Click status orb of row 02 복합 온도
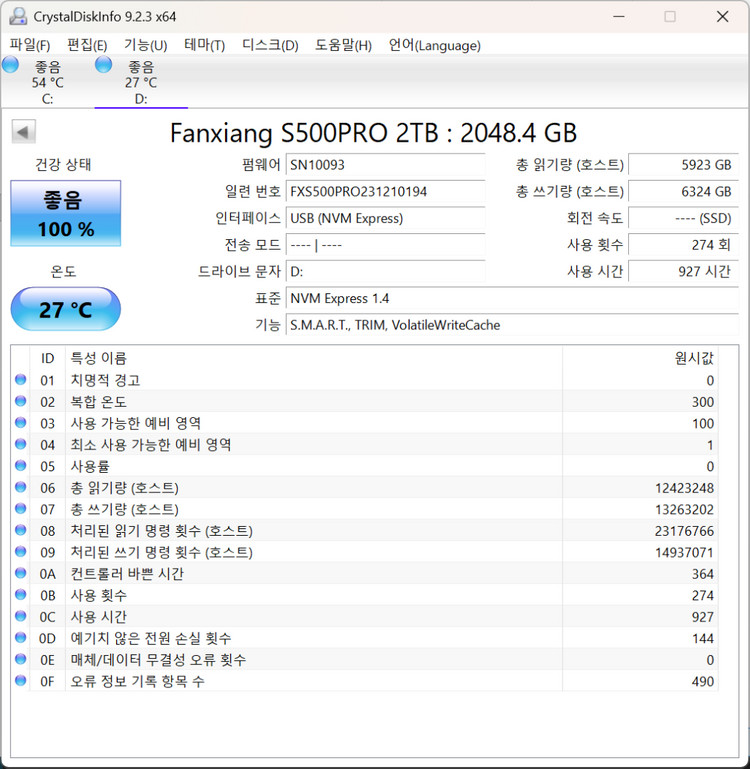This screenshot has height=769, width=750. 21,401
